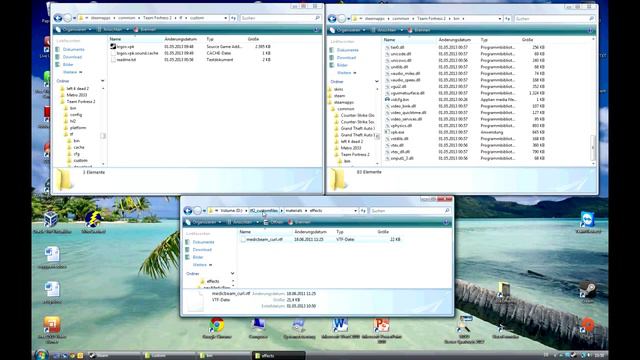Launch Microsoft Word desktop shortcut
This screenshot has width=640, height=360.
[x=340, y=328]
